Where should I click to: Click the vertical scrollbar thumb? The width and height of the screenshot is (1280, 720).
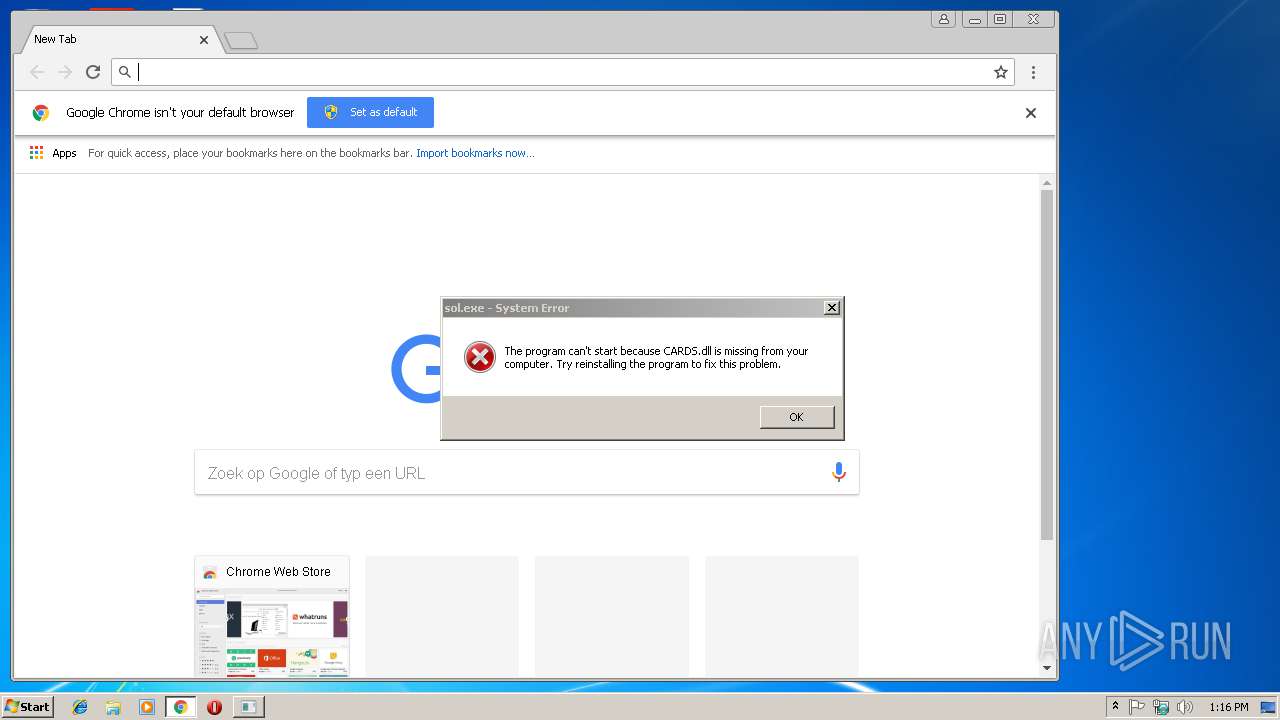click(1047, 365)
